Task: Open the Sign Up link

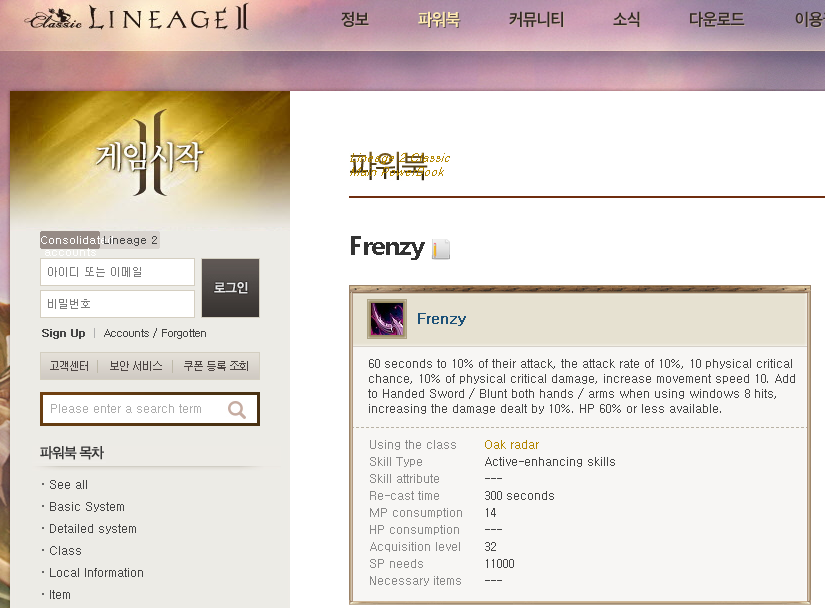Action: pyautogui.click(x=63, y=333)
